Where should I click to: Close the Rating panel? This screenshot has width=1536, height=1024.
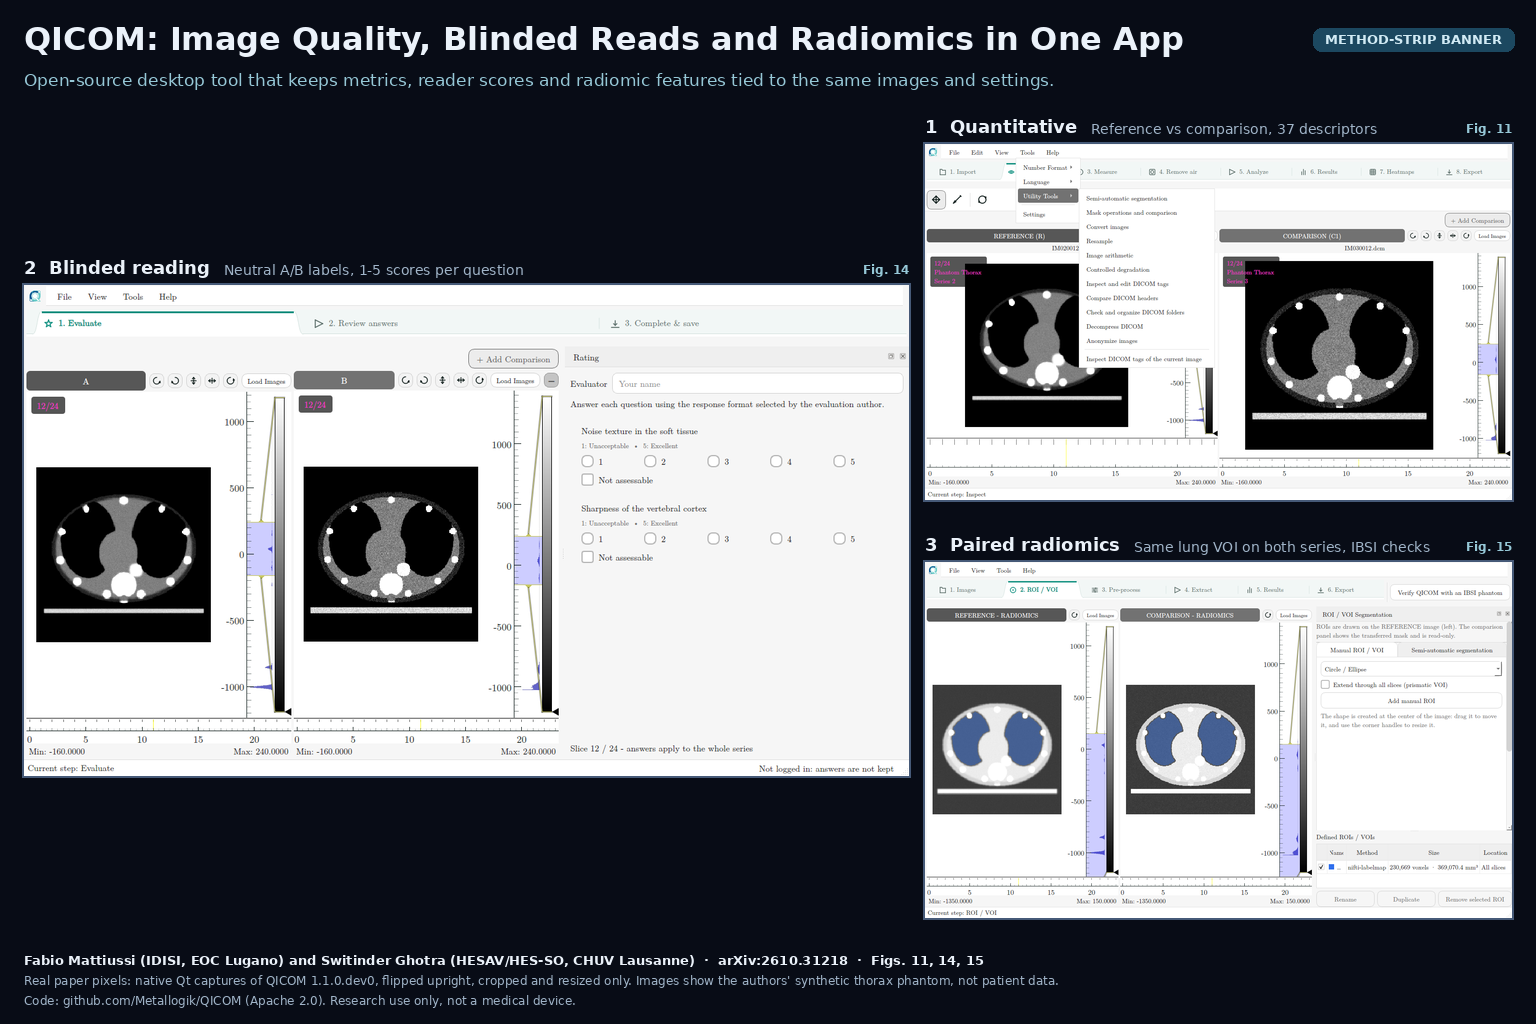click(x=902, y=356)
